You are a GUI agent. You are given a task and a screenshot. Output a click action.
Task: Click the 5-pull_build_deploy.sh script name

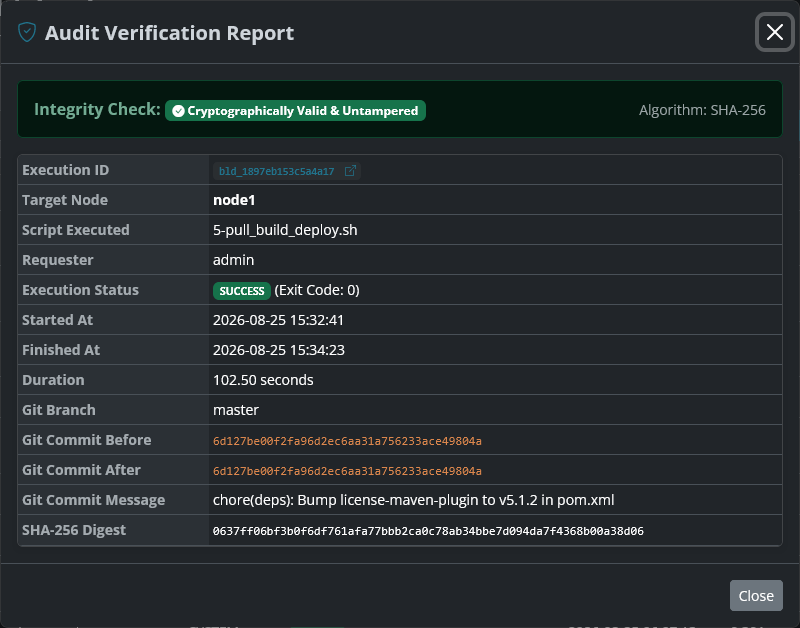285,230
